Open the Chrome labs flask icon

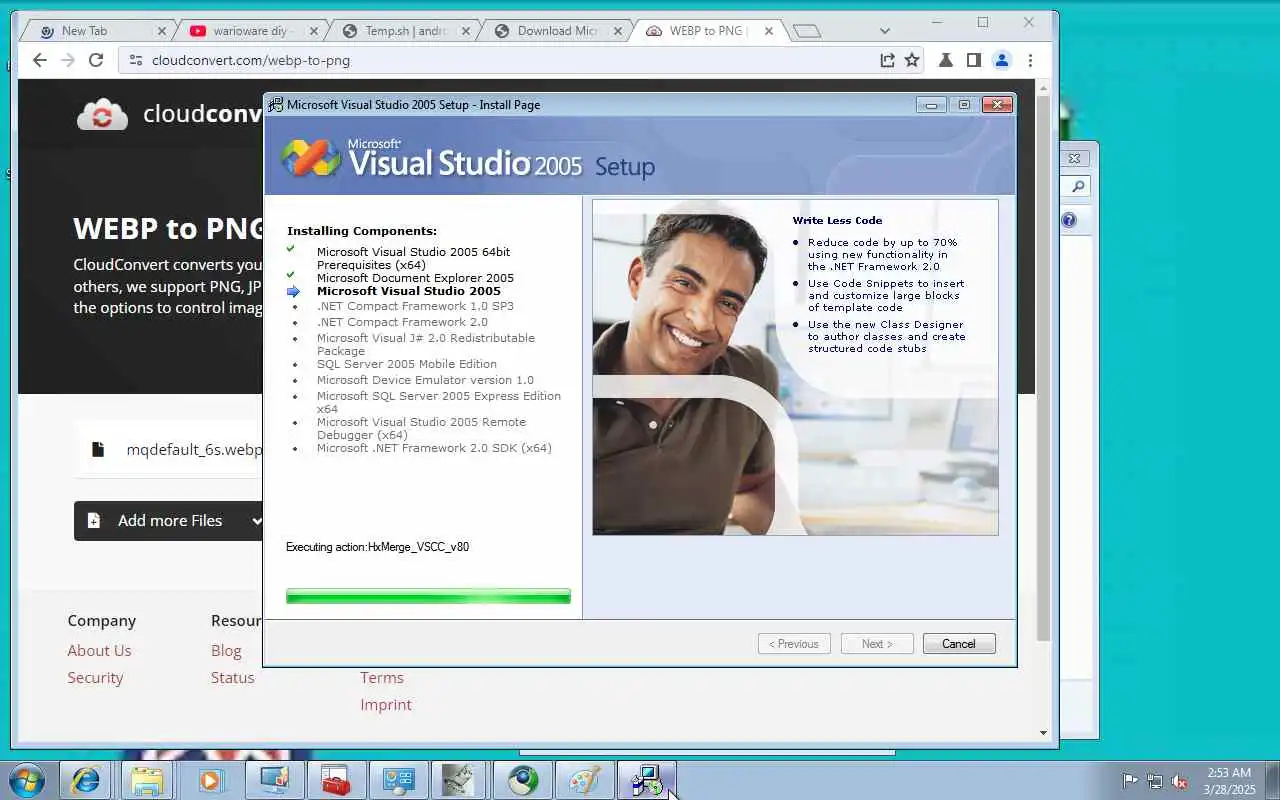(945, 60)
